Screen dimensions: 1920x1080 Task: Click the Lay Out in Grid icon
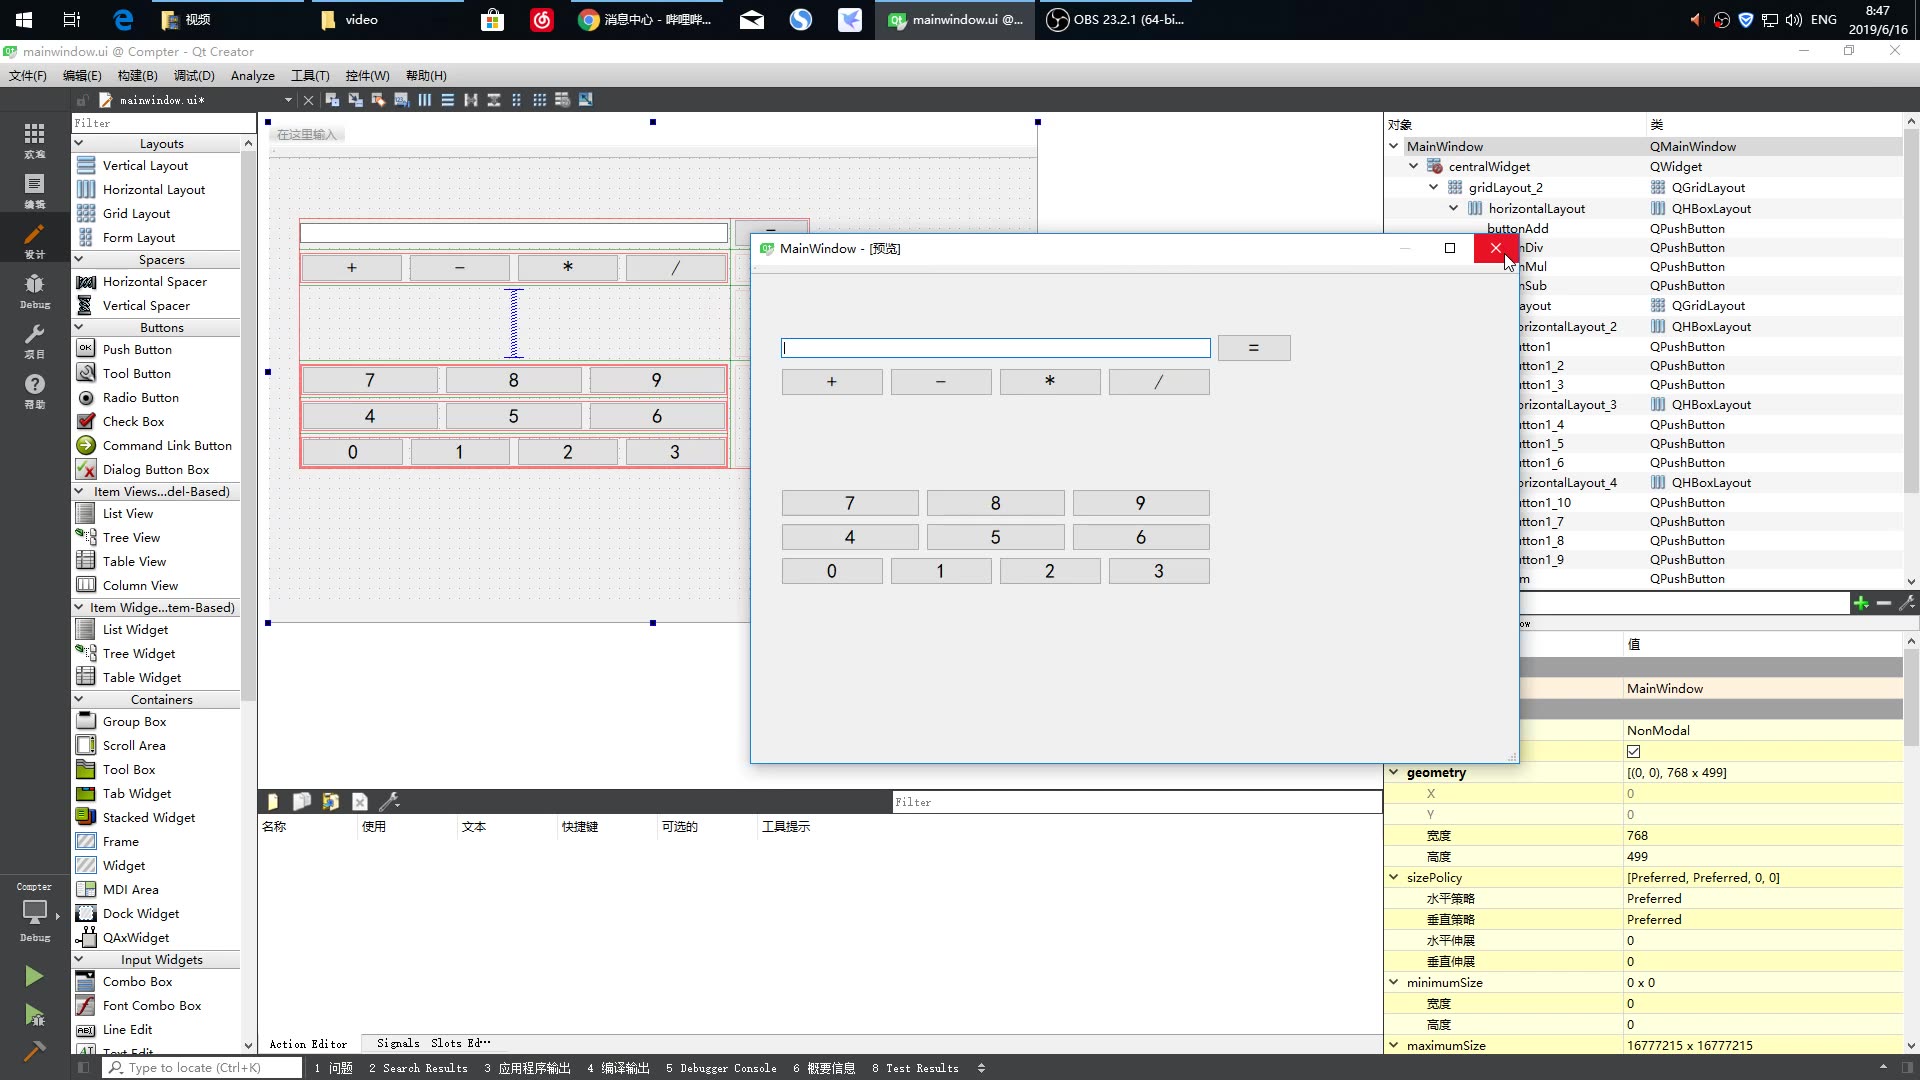coord(540,100)
